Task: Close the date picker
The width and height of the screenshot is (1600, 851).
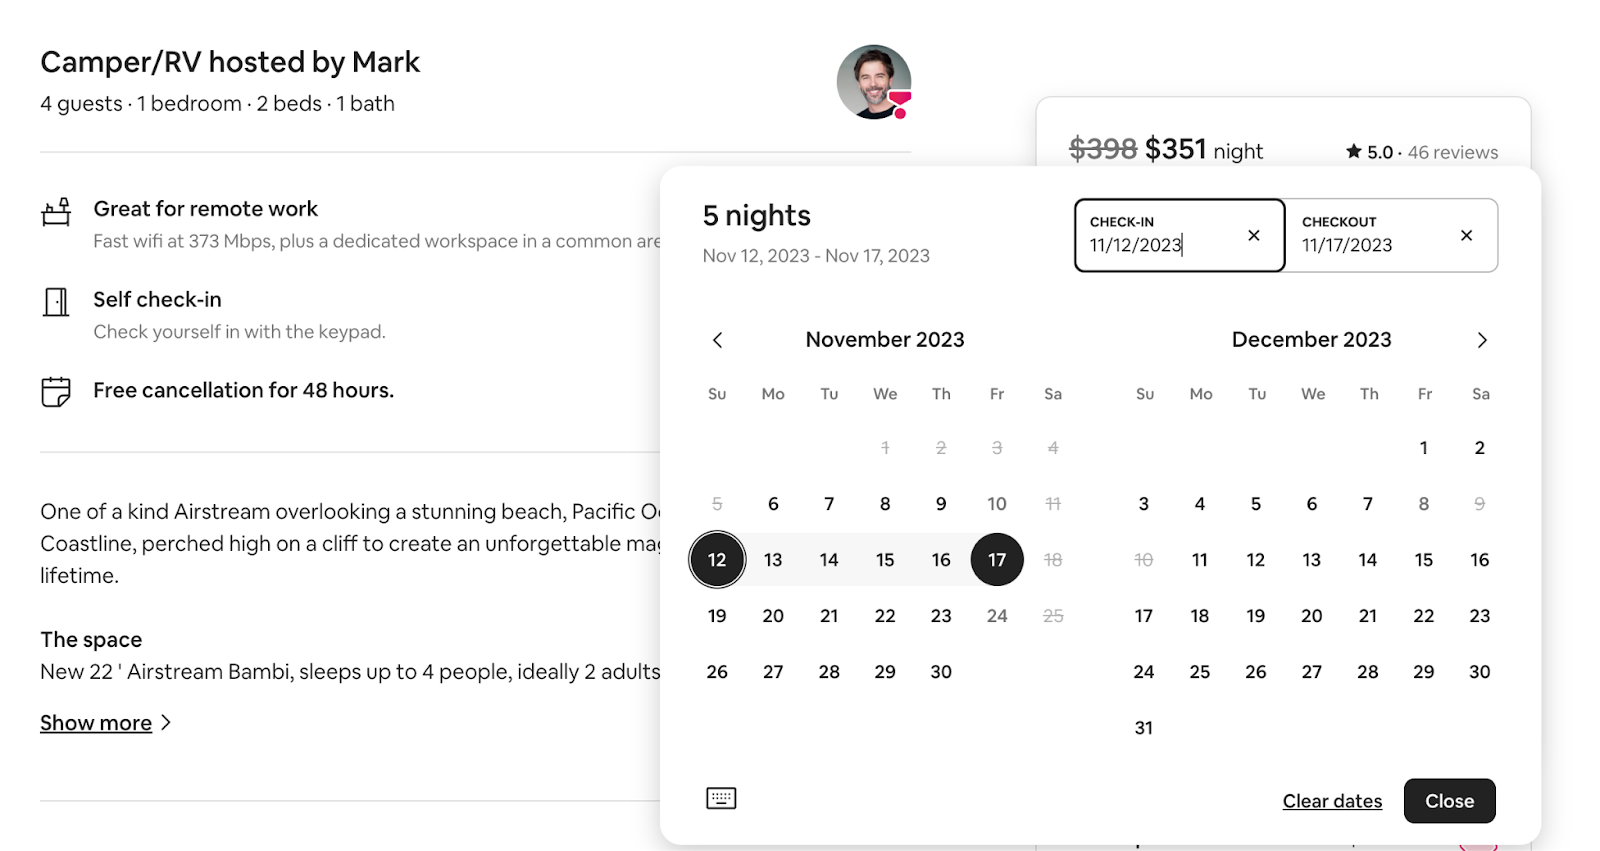Action: (x=1449, y=801)
